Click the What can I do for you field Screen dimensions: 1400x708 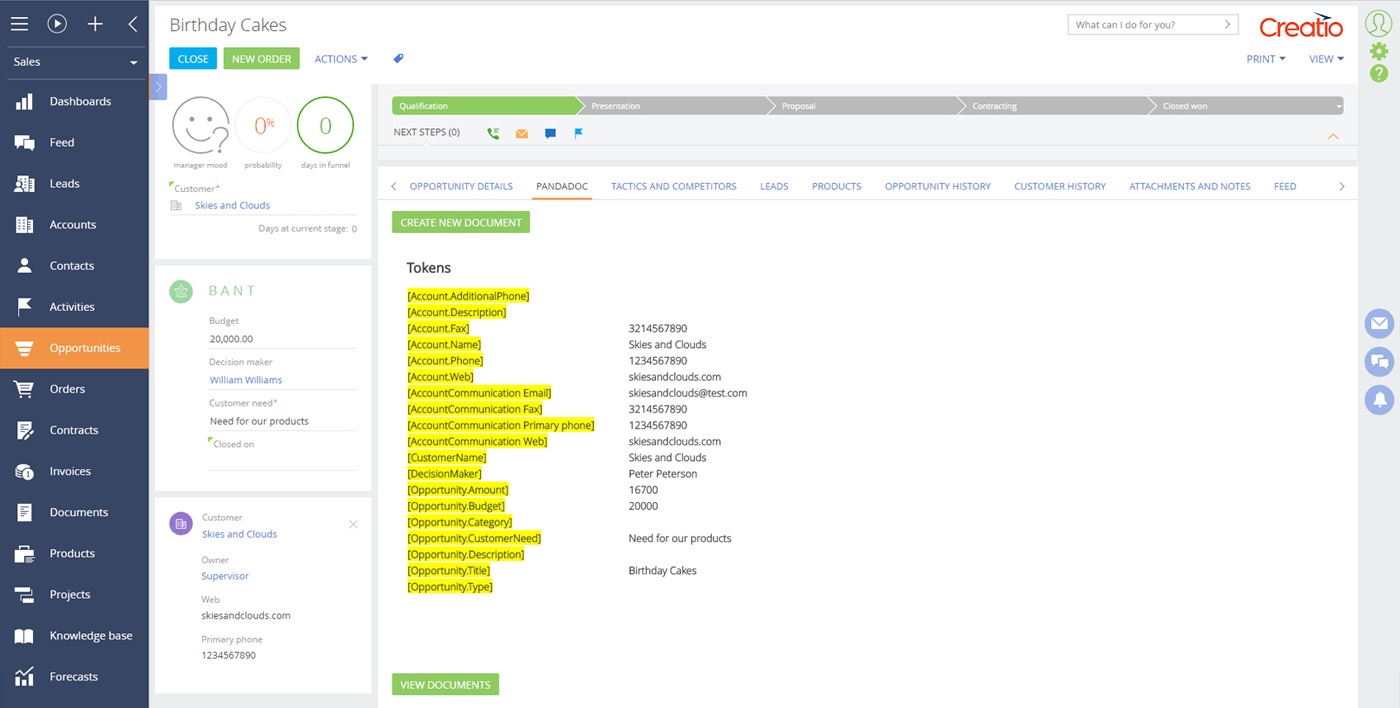pos(1145,23)
